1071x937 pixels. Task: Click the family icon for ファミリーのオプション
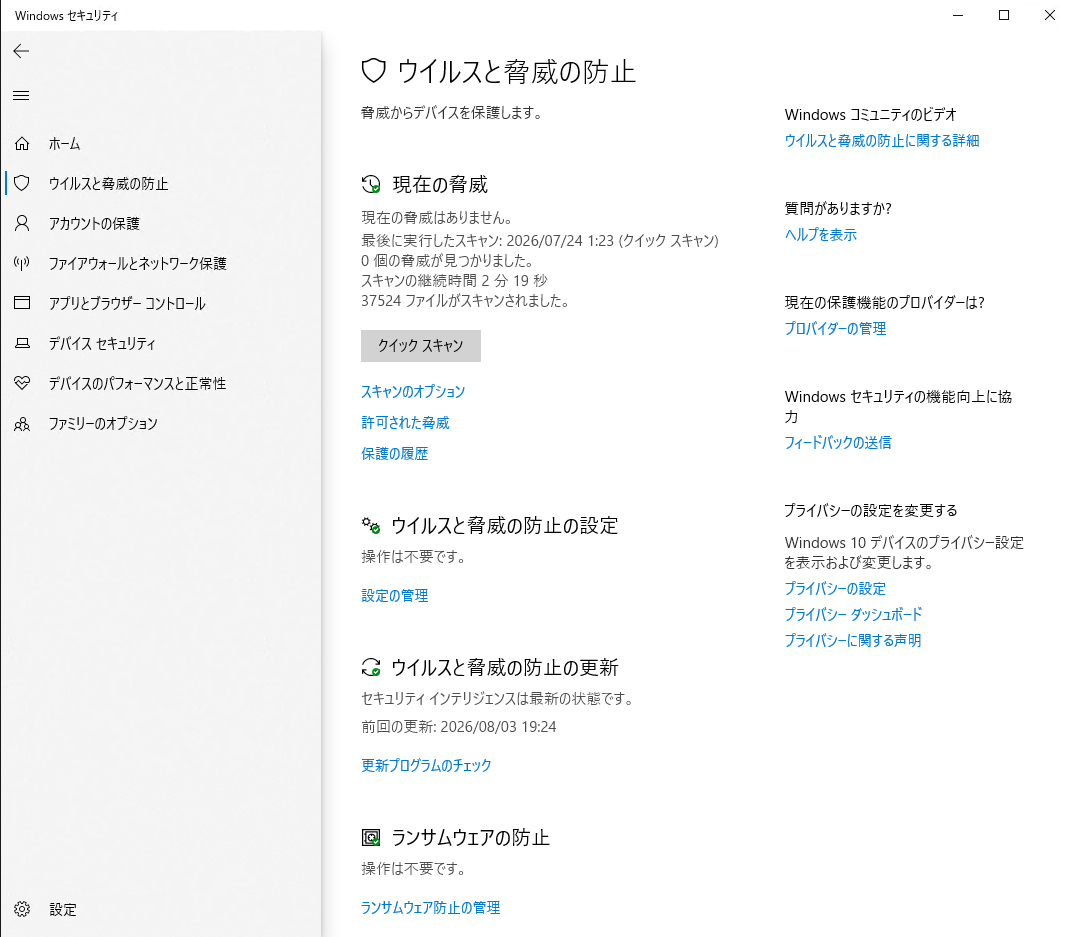pos(22,424)
